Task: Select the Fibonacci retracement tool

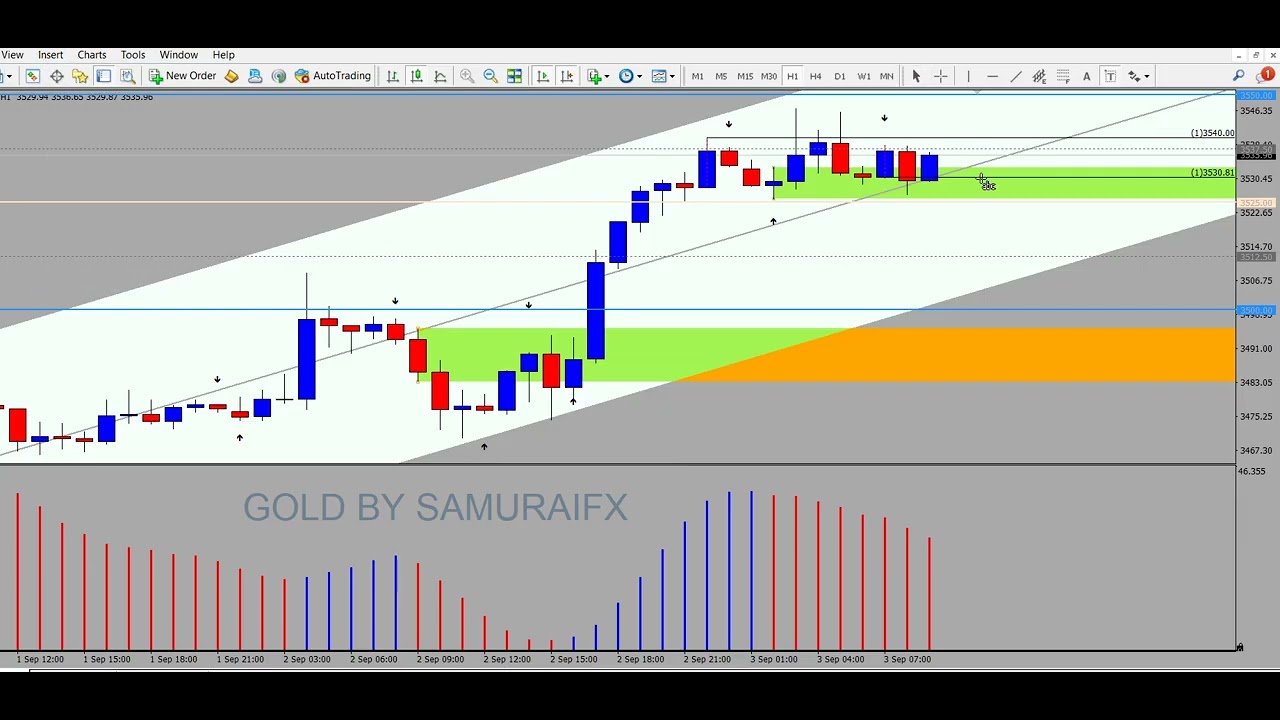Action: coord(1063,76)
